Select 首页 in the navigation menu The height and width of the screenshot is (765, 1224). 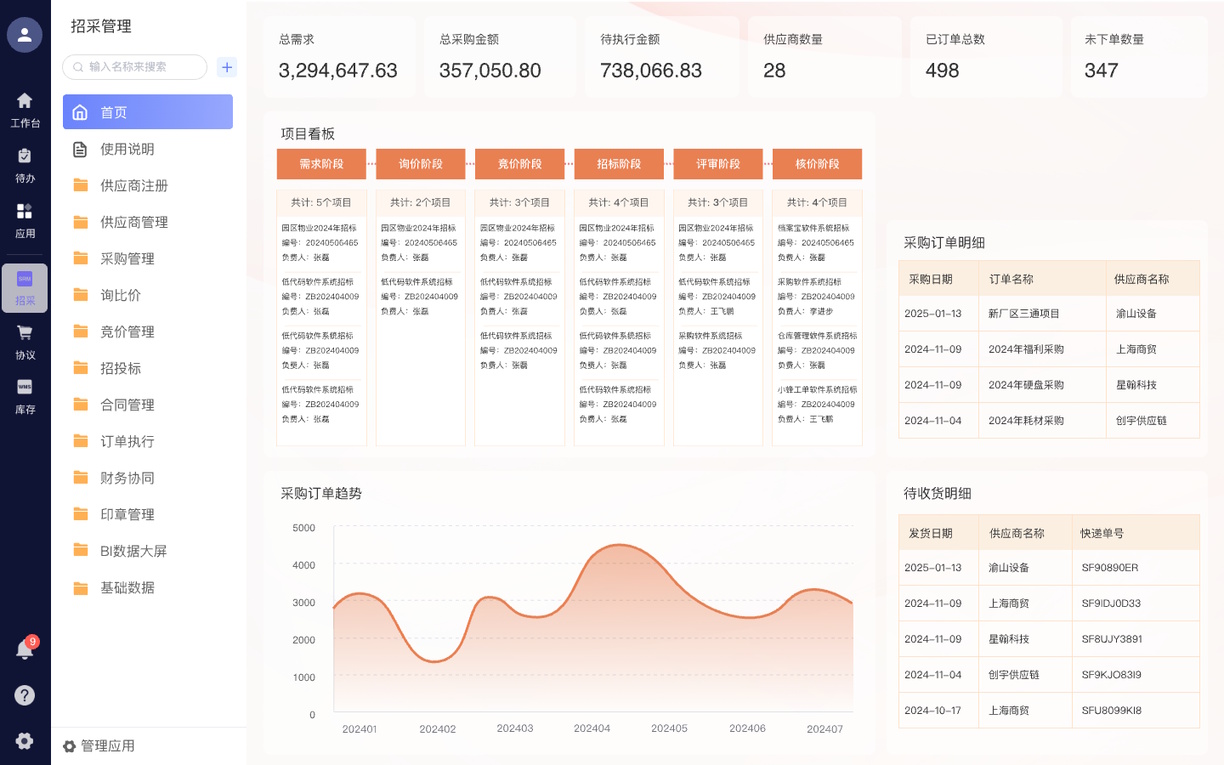click(148, 112)
